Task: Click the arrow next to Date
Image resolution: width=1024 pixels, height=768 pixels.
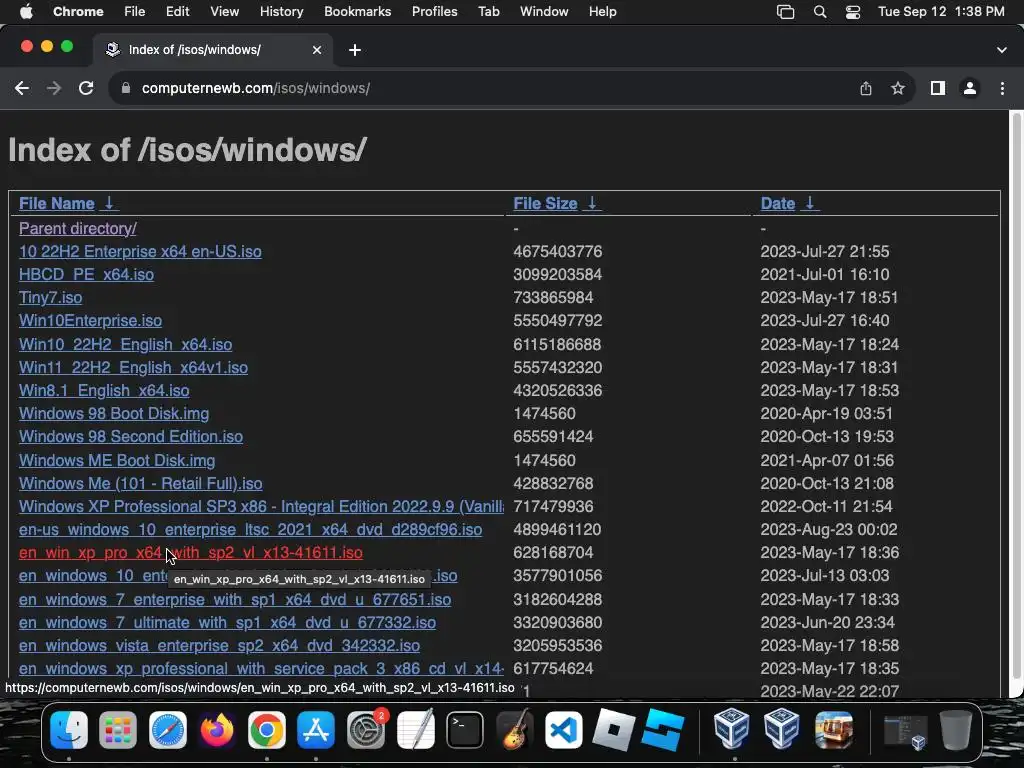Action: (x=810, y=204)
